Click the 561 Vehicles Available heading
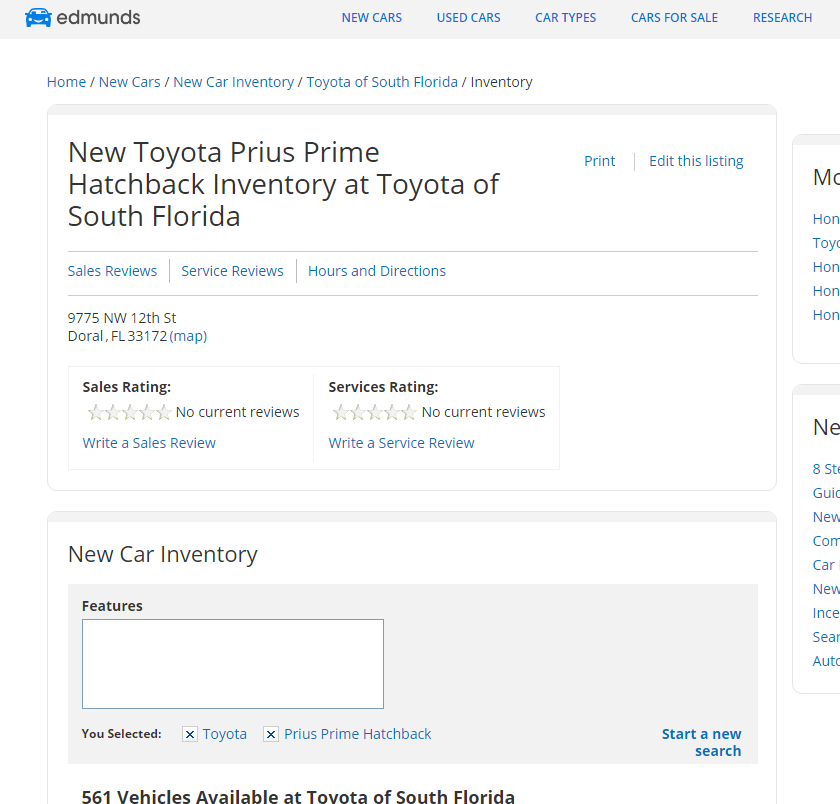The image size is (840, 804). [x=298, y=796]
